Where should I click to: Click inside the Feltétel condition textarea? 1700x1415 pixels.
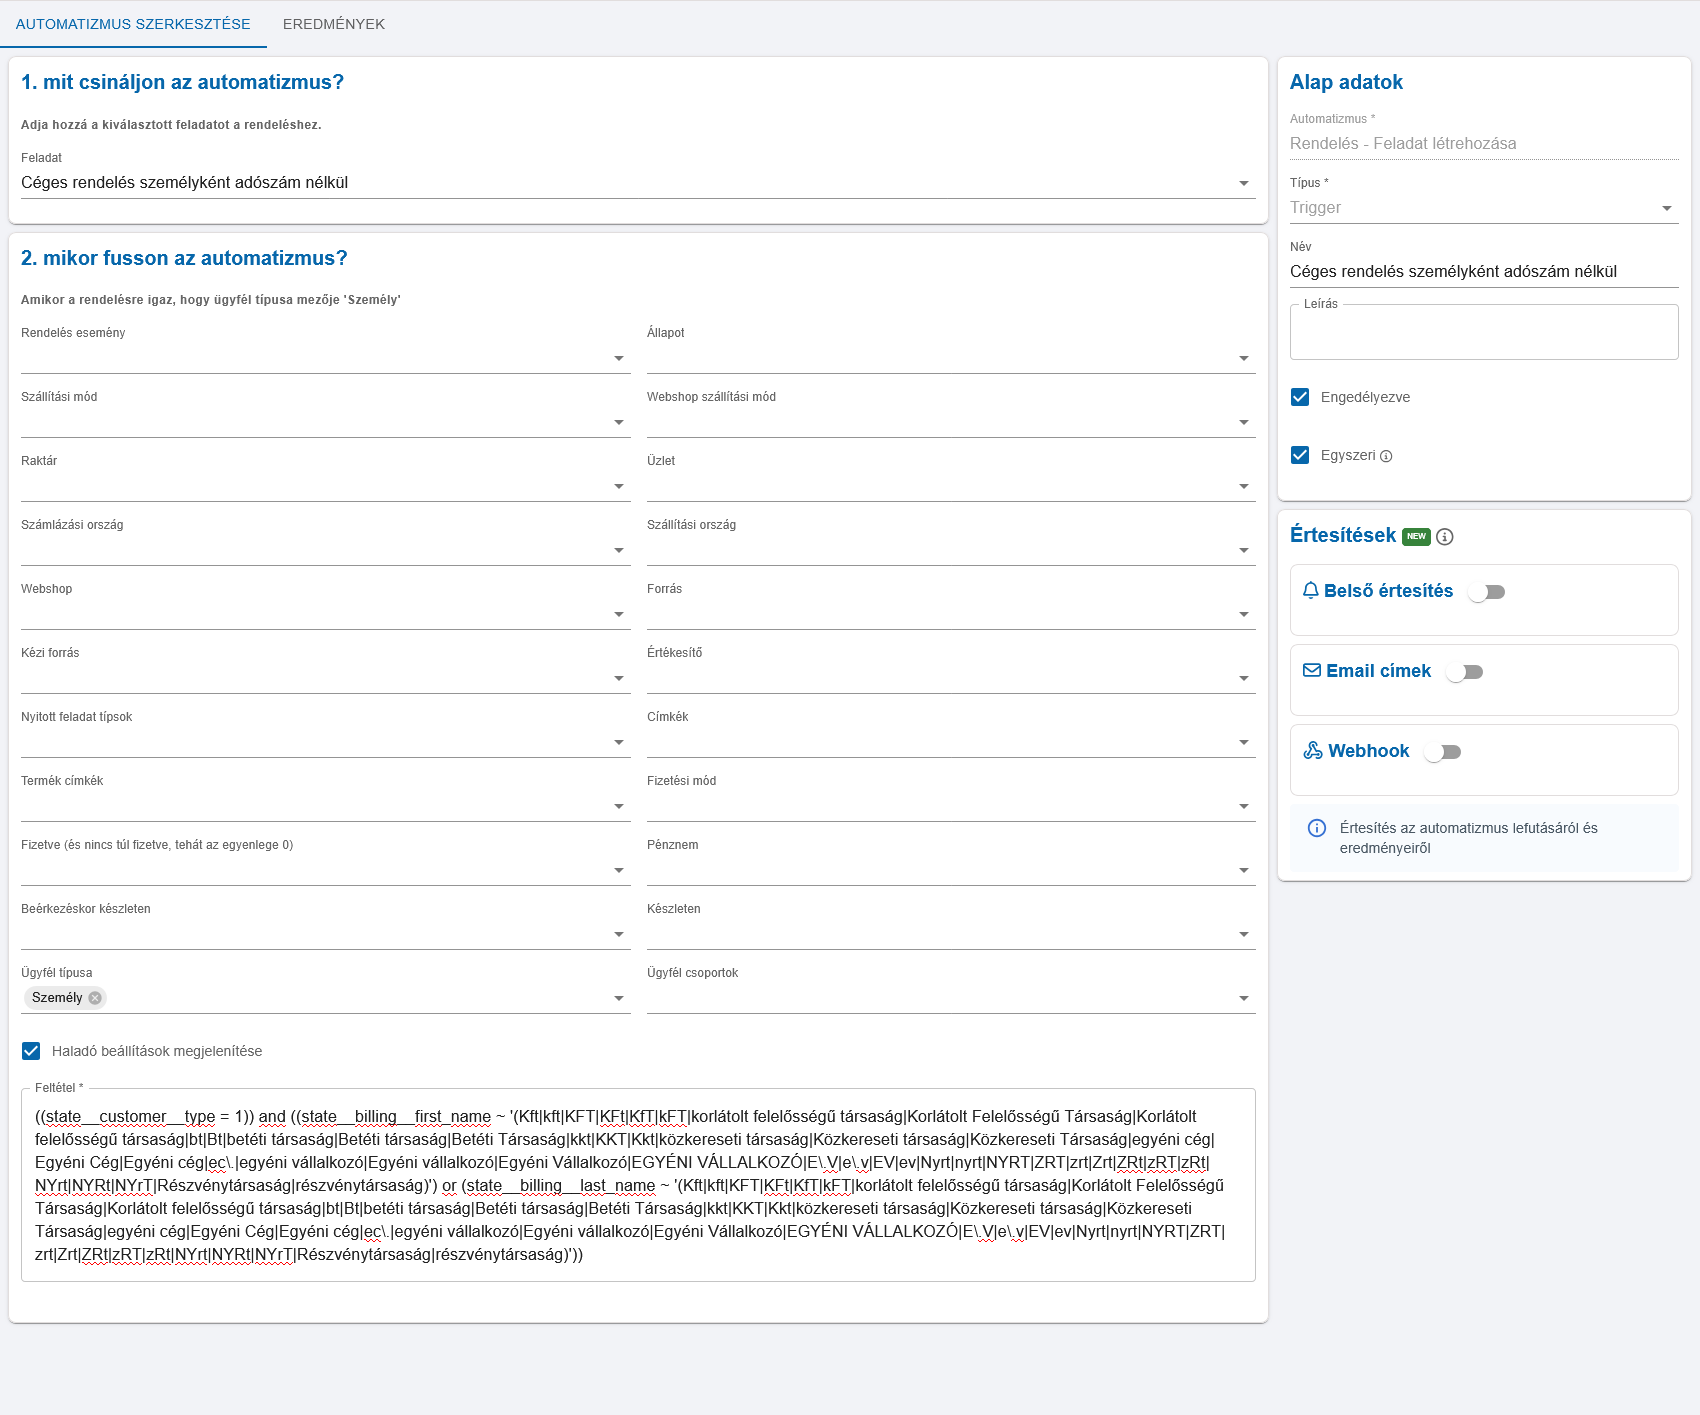[x=638, y=1185]
